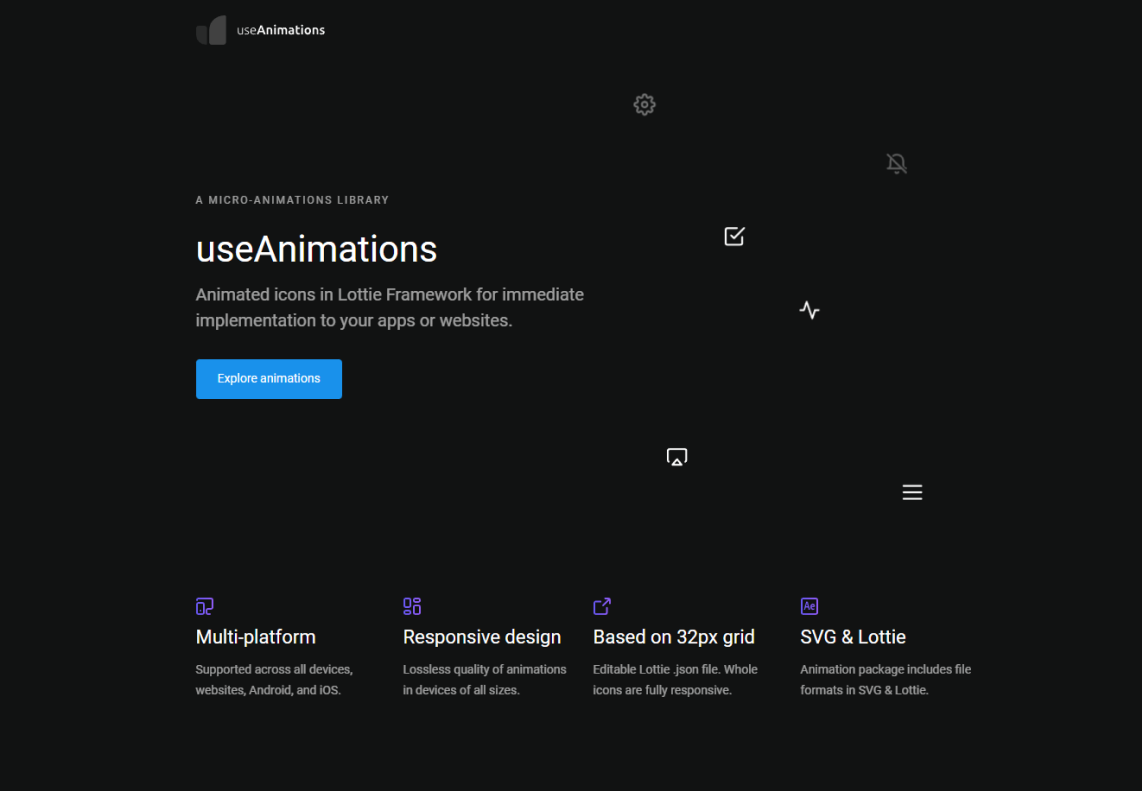Click the airplay screen icon
The width and height of the screenshot is (1142, 791).
(677, 457)
